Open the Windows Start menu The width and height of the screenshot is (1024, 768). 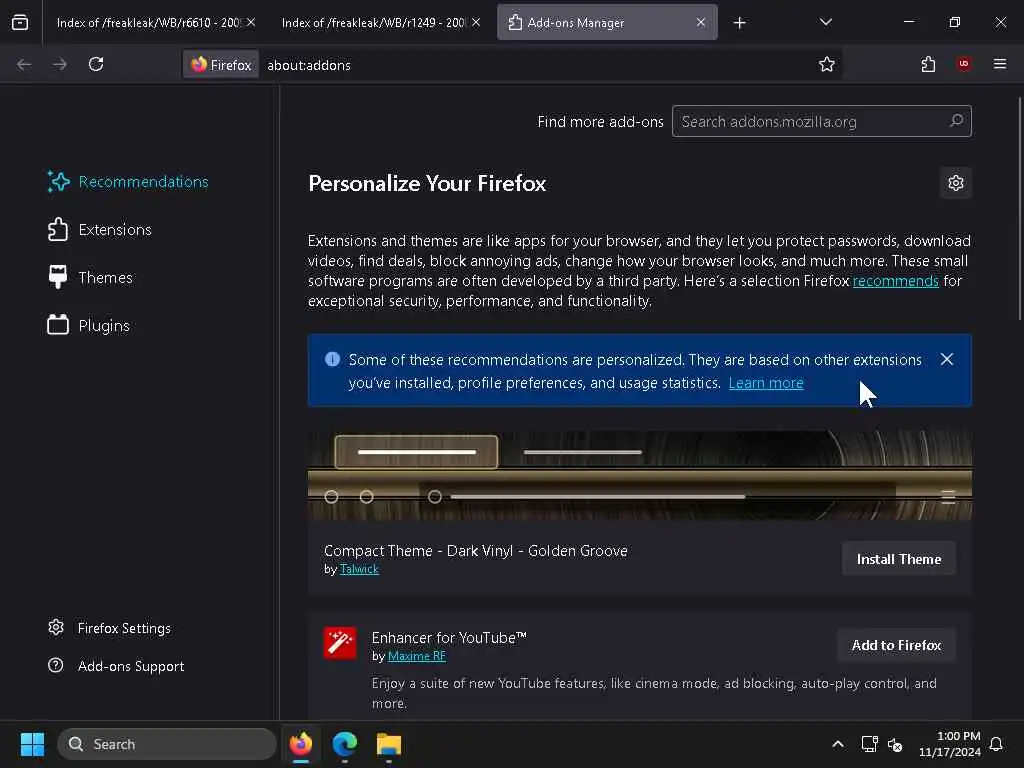point(32,744)
